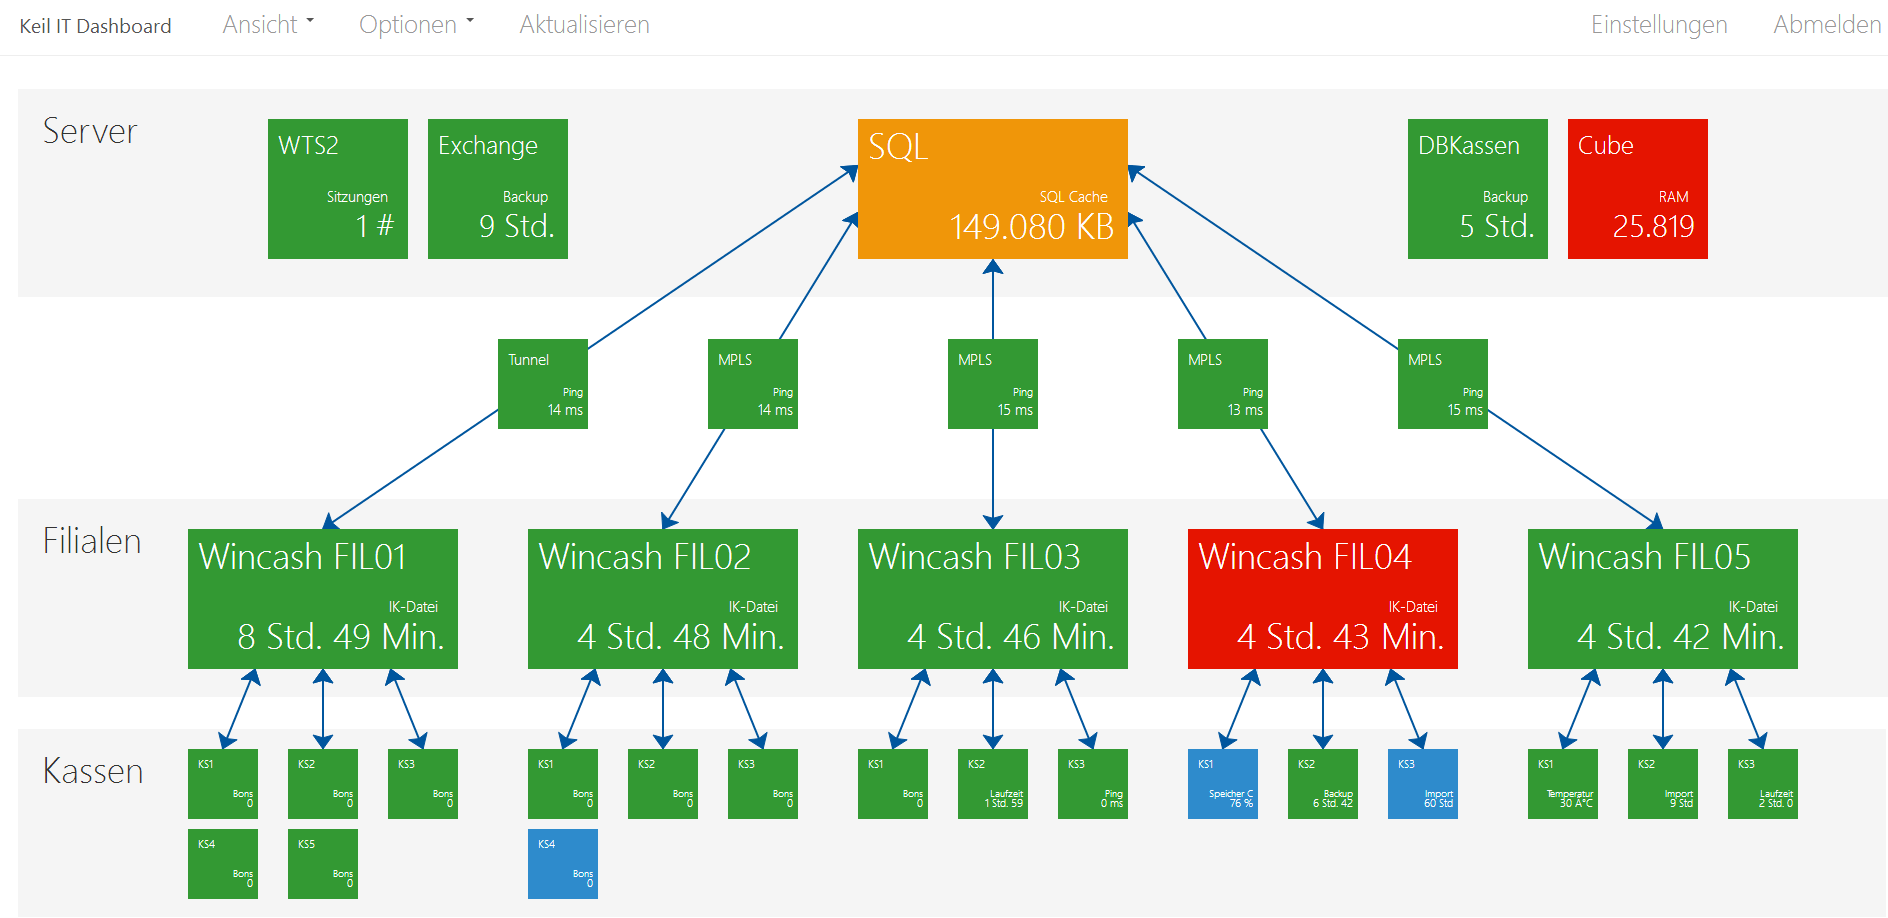
Task: Open the Ansicht dropdown menu
Action: click(x=267, y=25)
